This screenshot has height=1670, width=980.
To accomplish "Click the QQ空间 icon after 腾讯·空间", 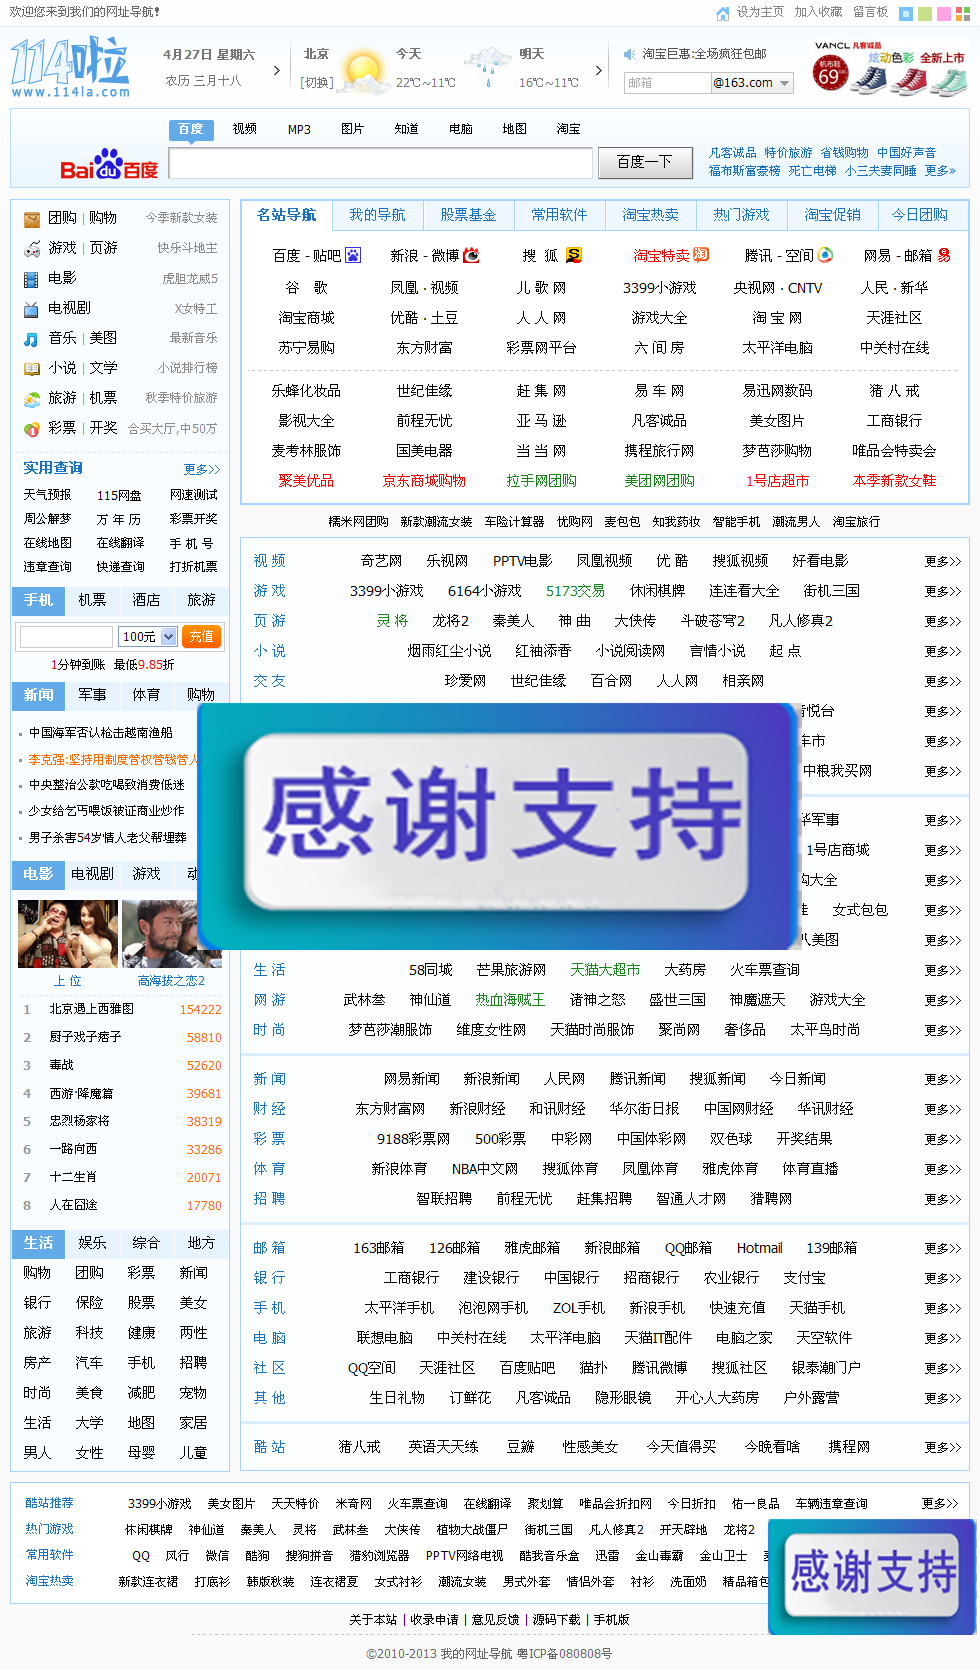I will point(825,255).
